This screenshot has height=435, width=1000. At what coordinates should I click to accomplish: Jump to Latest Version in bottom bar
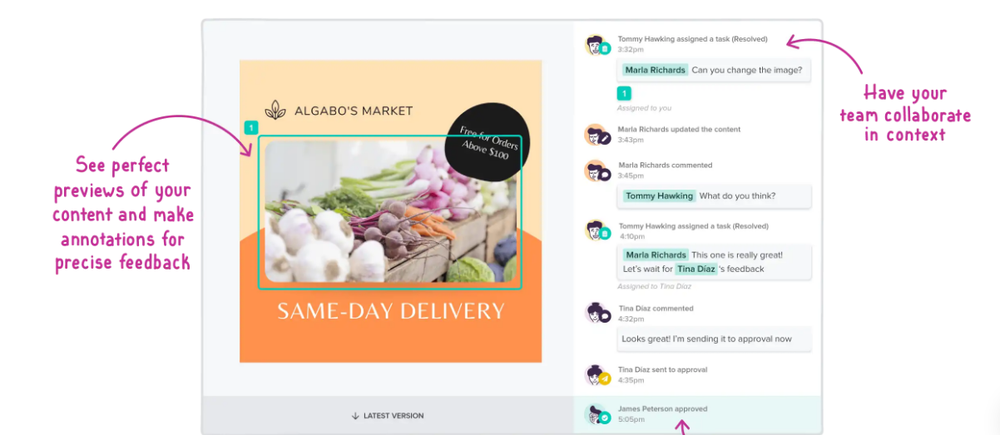(387, 416)
